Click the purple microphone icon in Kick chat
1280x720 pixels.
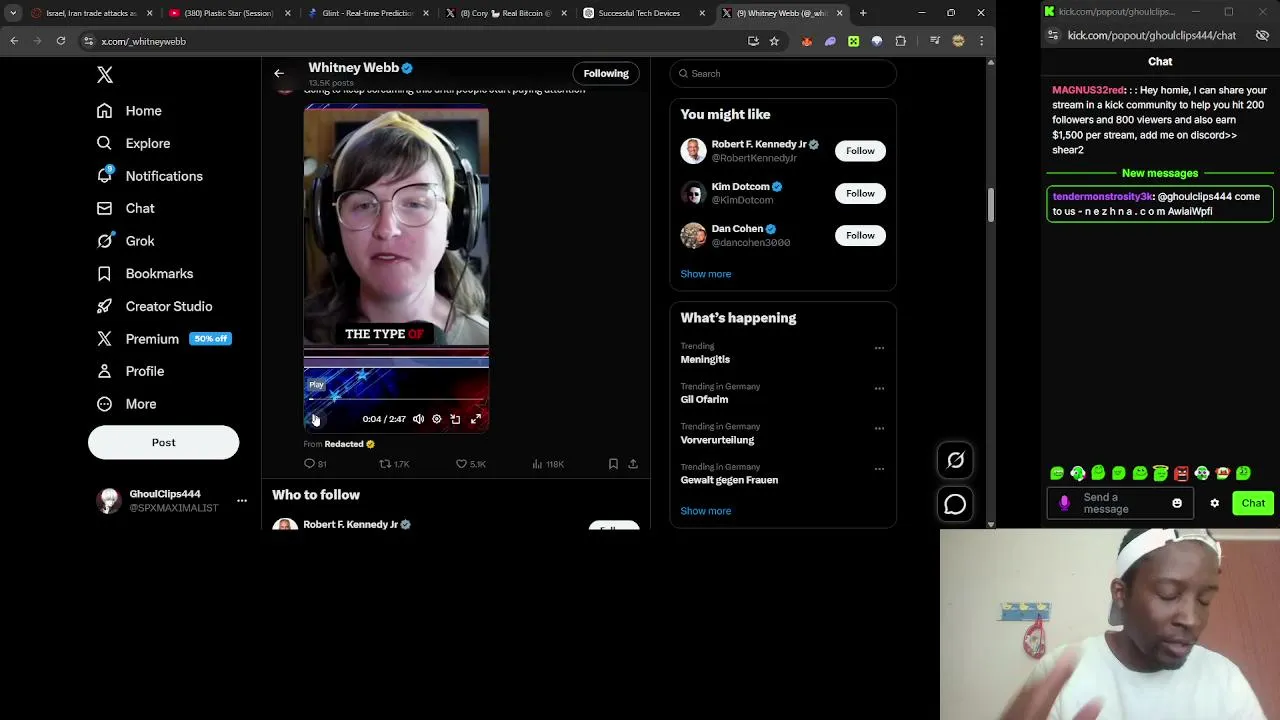(x=1064, y=503)
